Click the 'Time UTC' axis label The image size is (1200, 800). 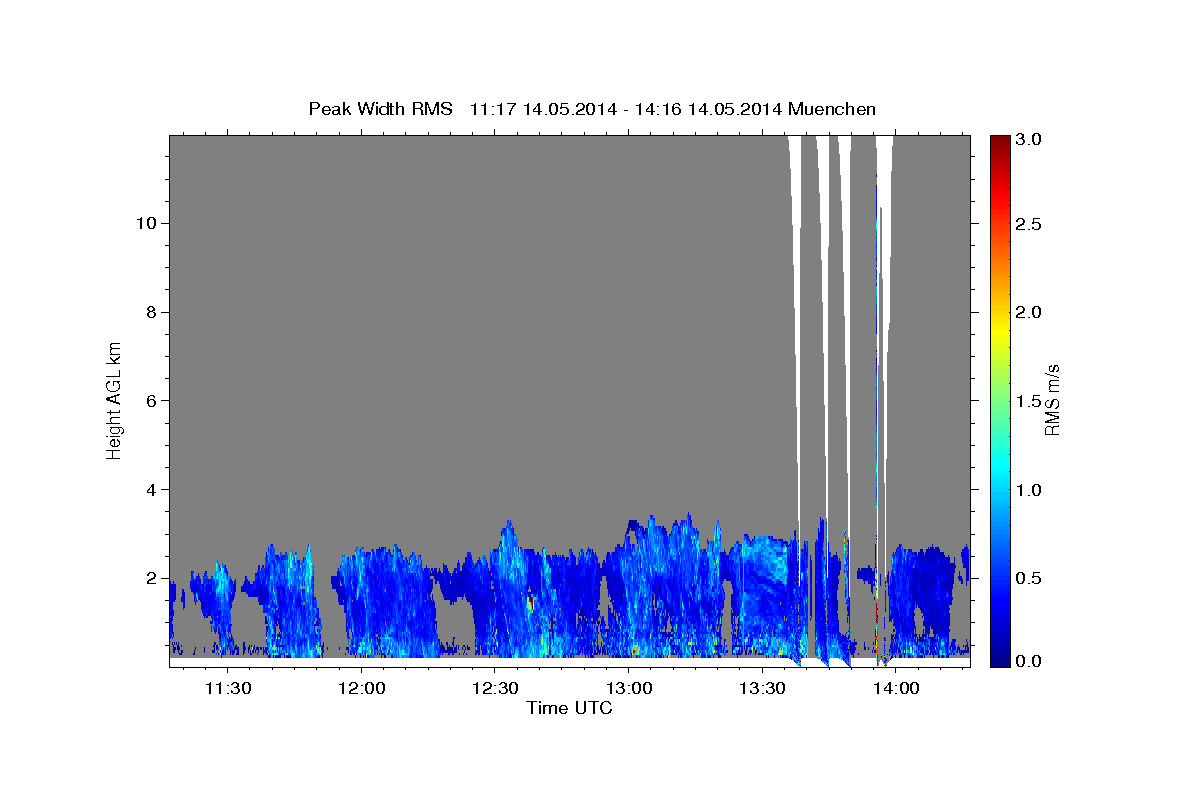pos(569,708)
